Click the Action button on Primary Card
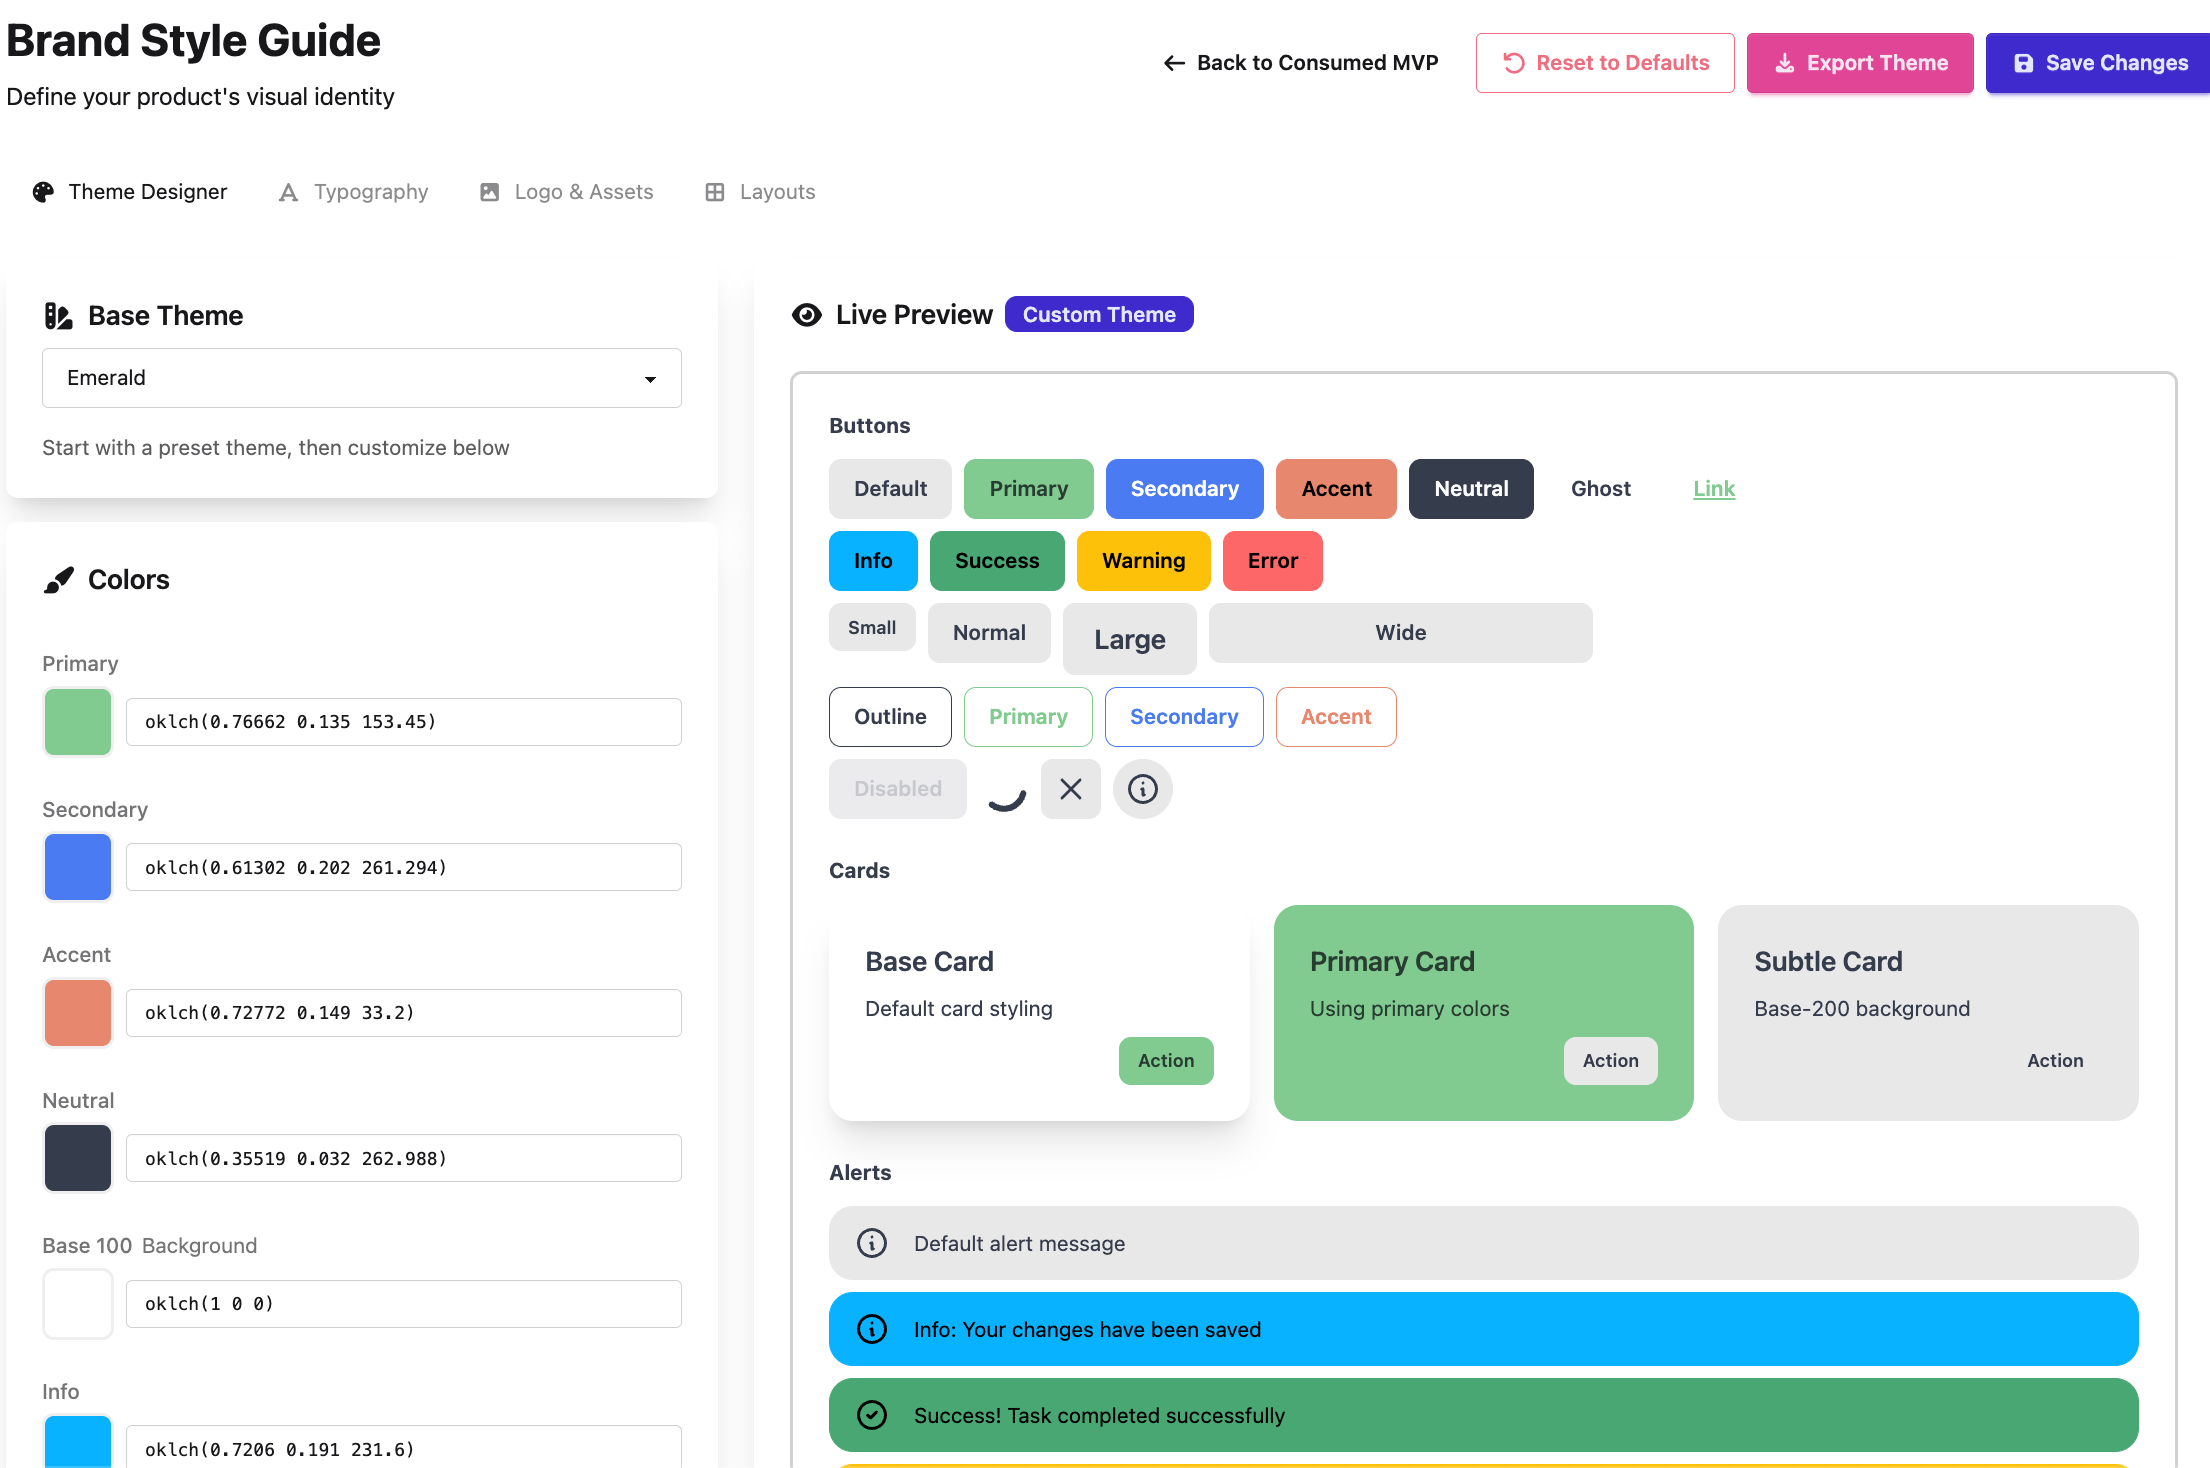This screenshot has width=2210, height=1468. click(1610, 1061)
